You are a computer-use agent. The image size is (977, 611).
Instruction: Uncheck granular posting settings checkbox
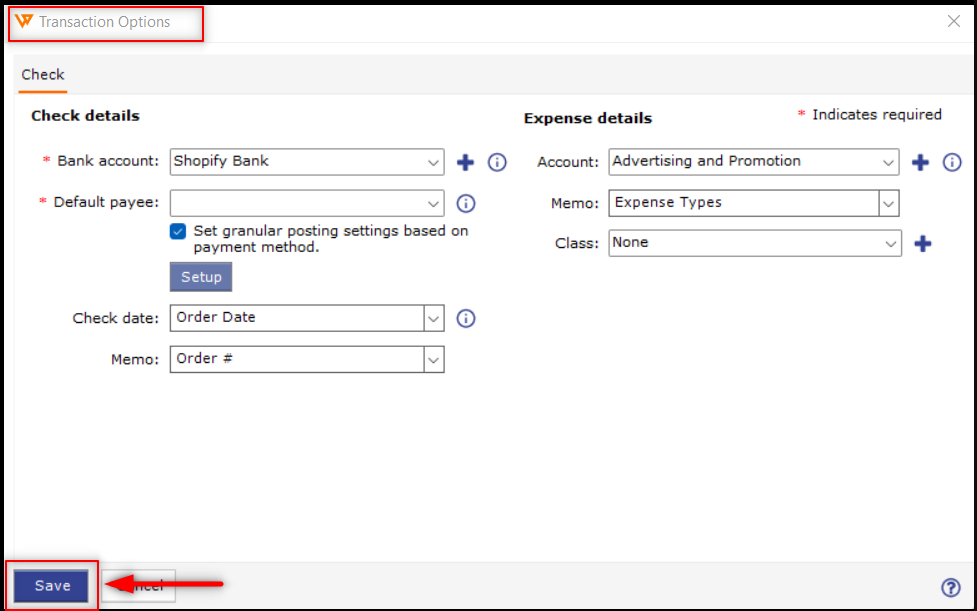click(178, 231)
